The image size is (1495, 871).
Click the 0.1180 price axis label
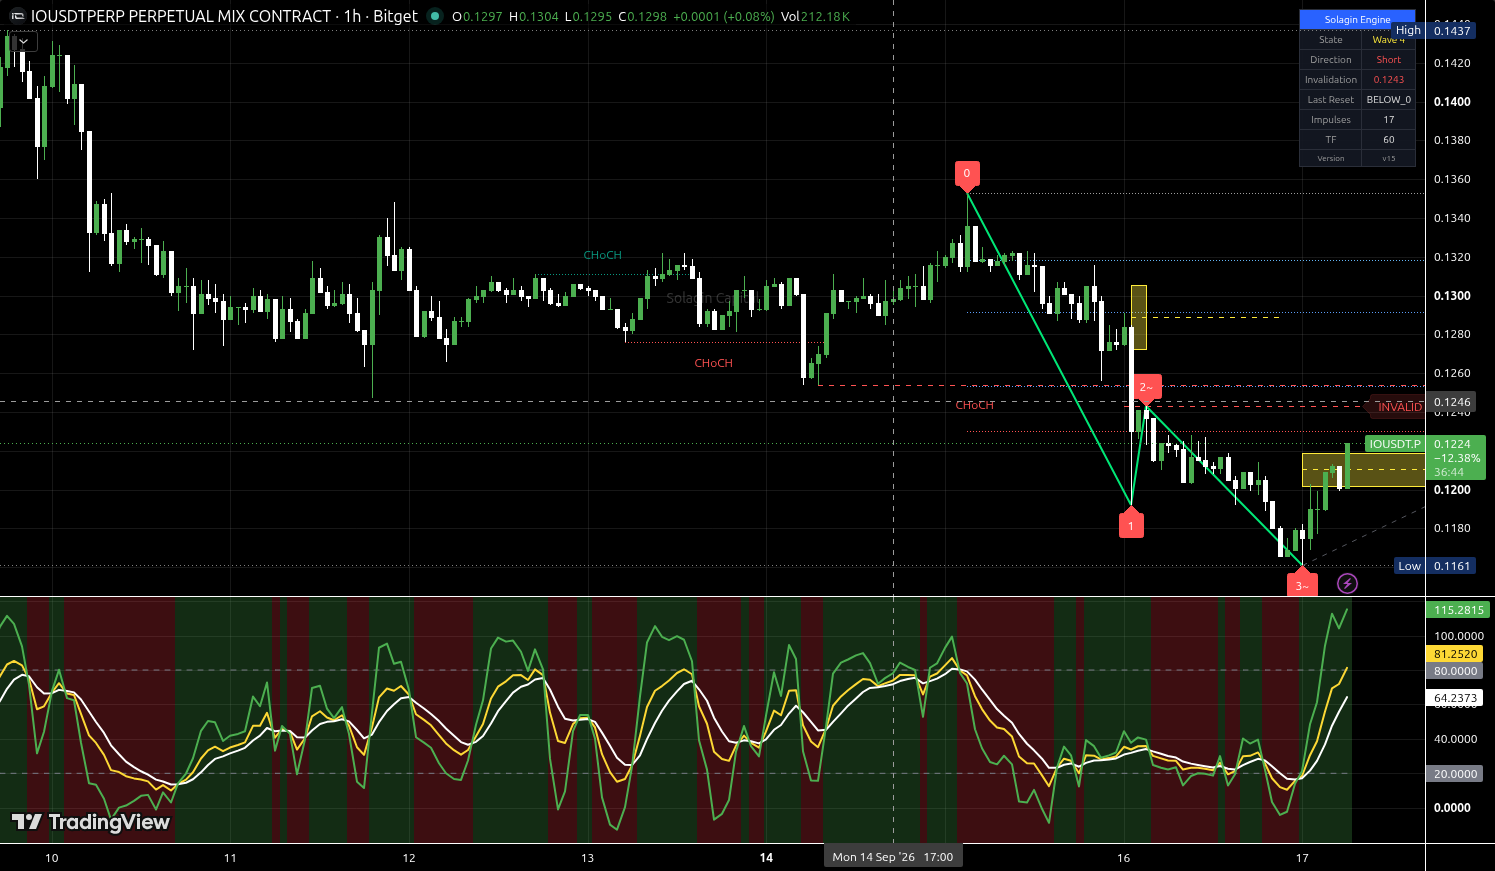pos(1452,528)
